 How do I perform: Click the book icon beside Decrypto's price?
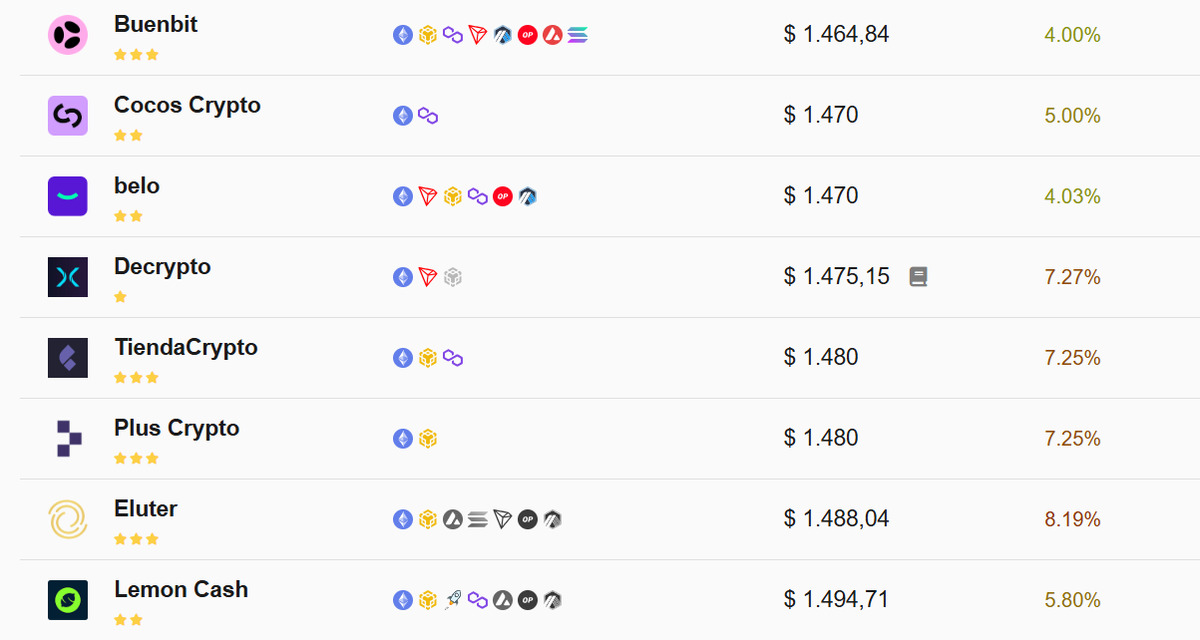click(x=918, y=277)
